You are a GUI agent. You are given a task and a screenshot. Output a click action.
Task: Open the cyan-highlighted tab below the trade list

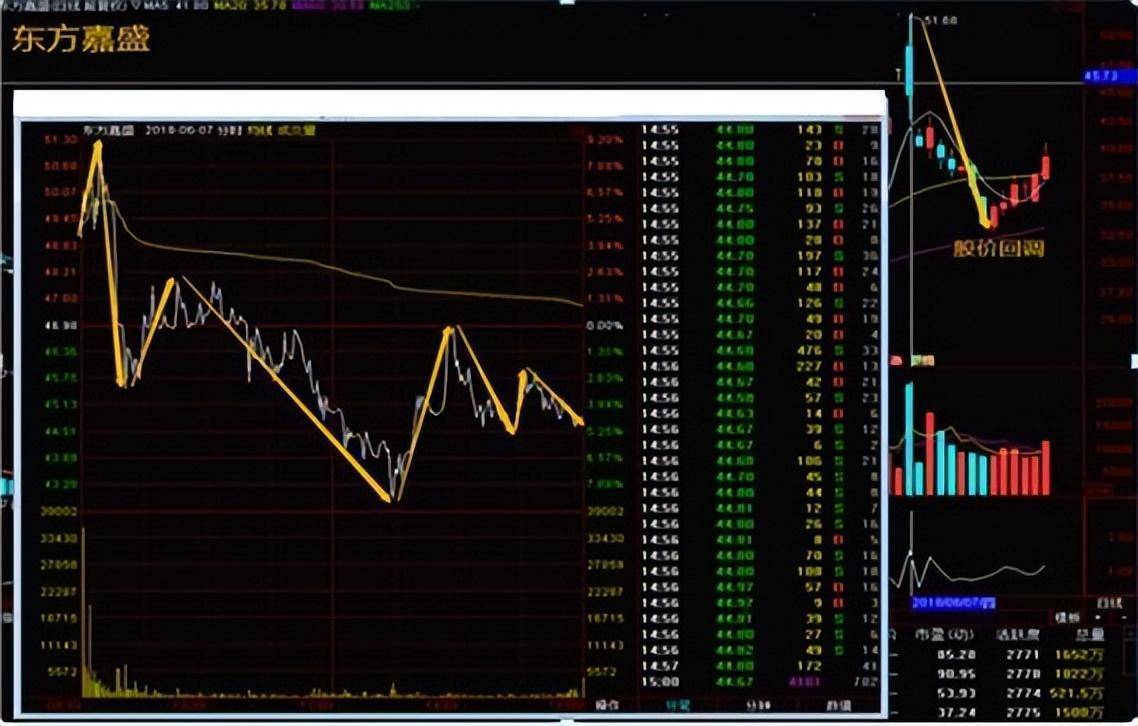[678, 705]
